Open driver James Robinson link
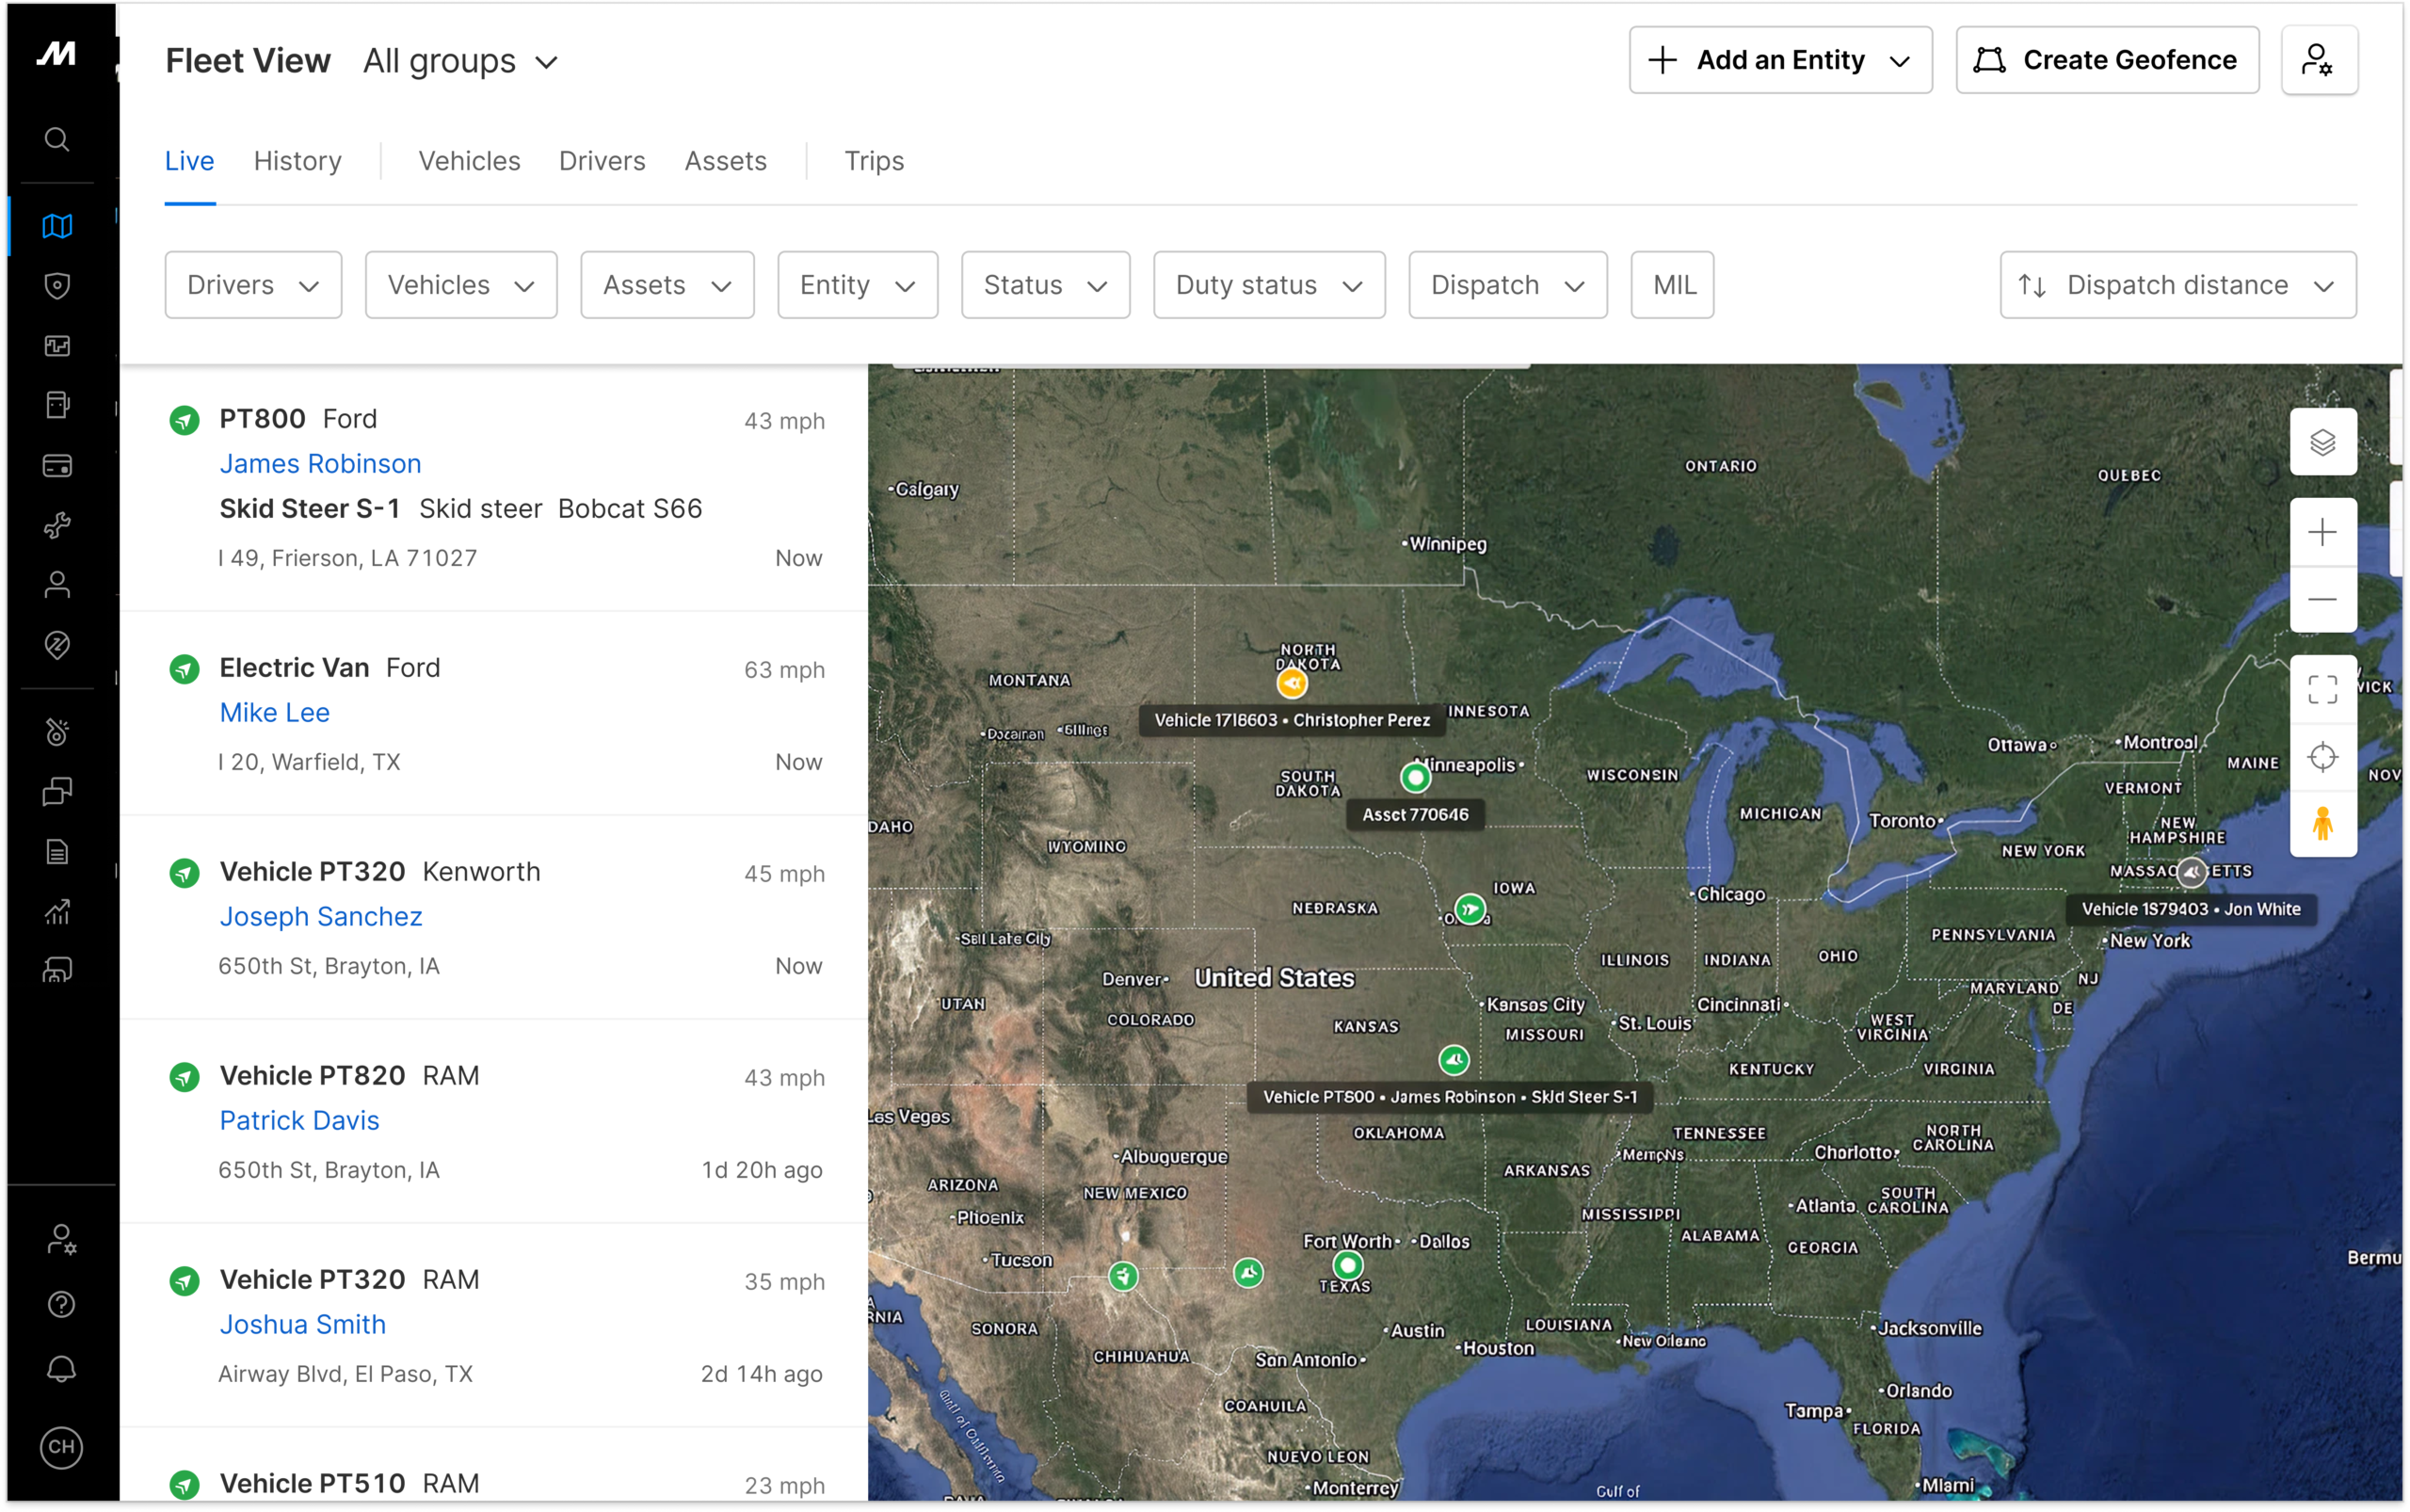Image resolution: width=2410 pixels, height=1512 pixels. point(320,464)
